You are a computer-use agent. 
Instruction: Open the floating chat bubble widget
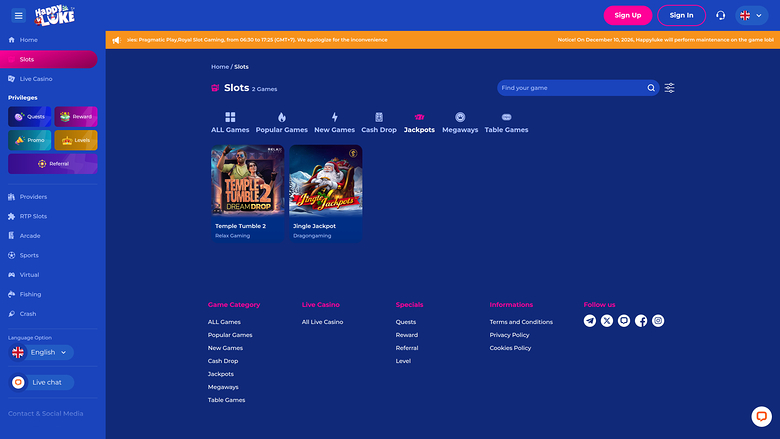(761, 416)
